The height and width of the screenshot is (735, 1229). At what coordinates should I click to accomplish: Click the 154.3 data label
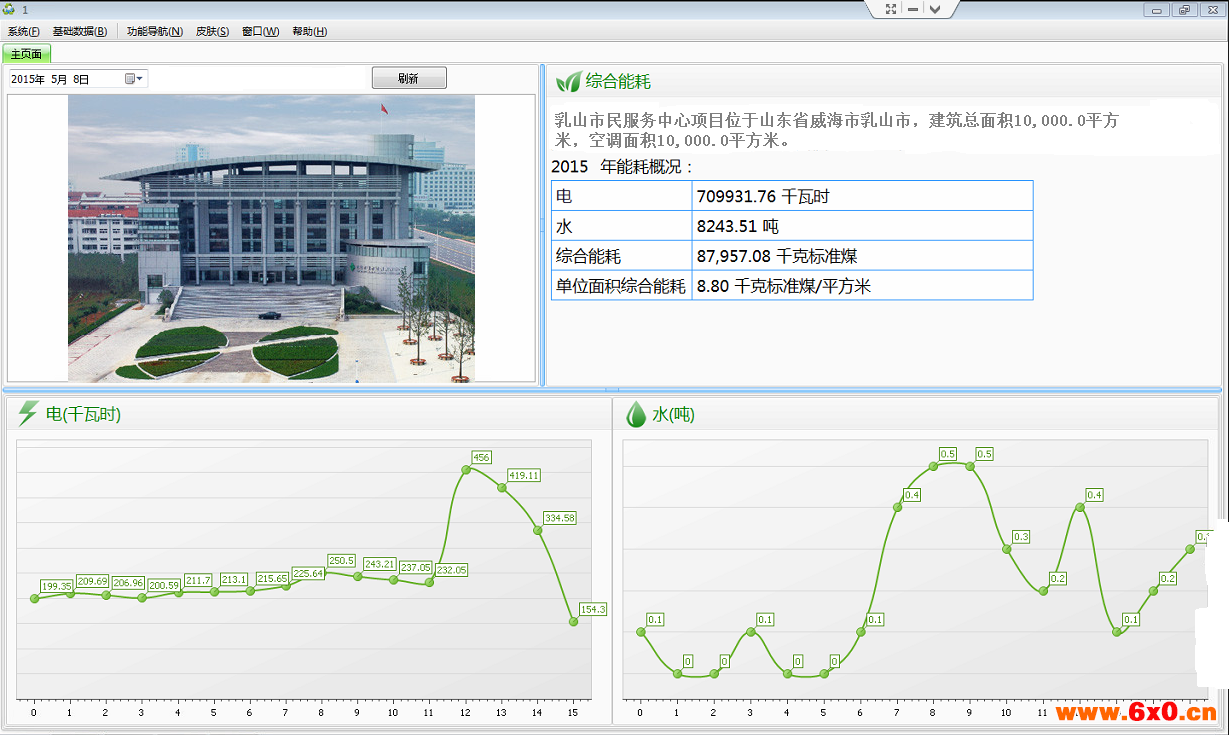pyautogui.click(x=593, y=609)
